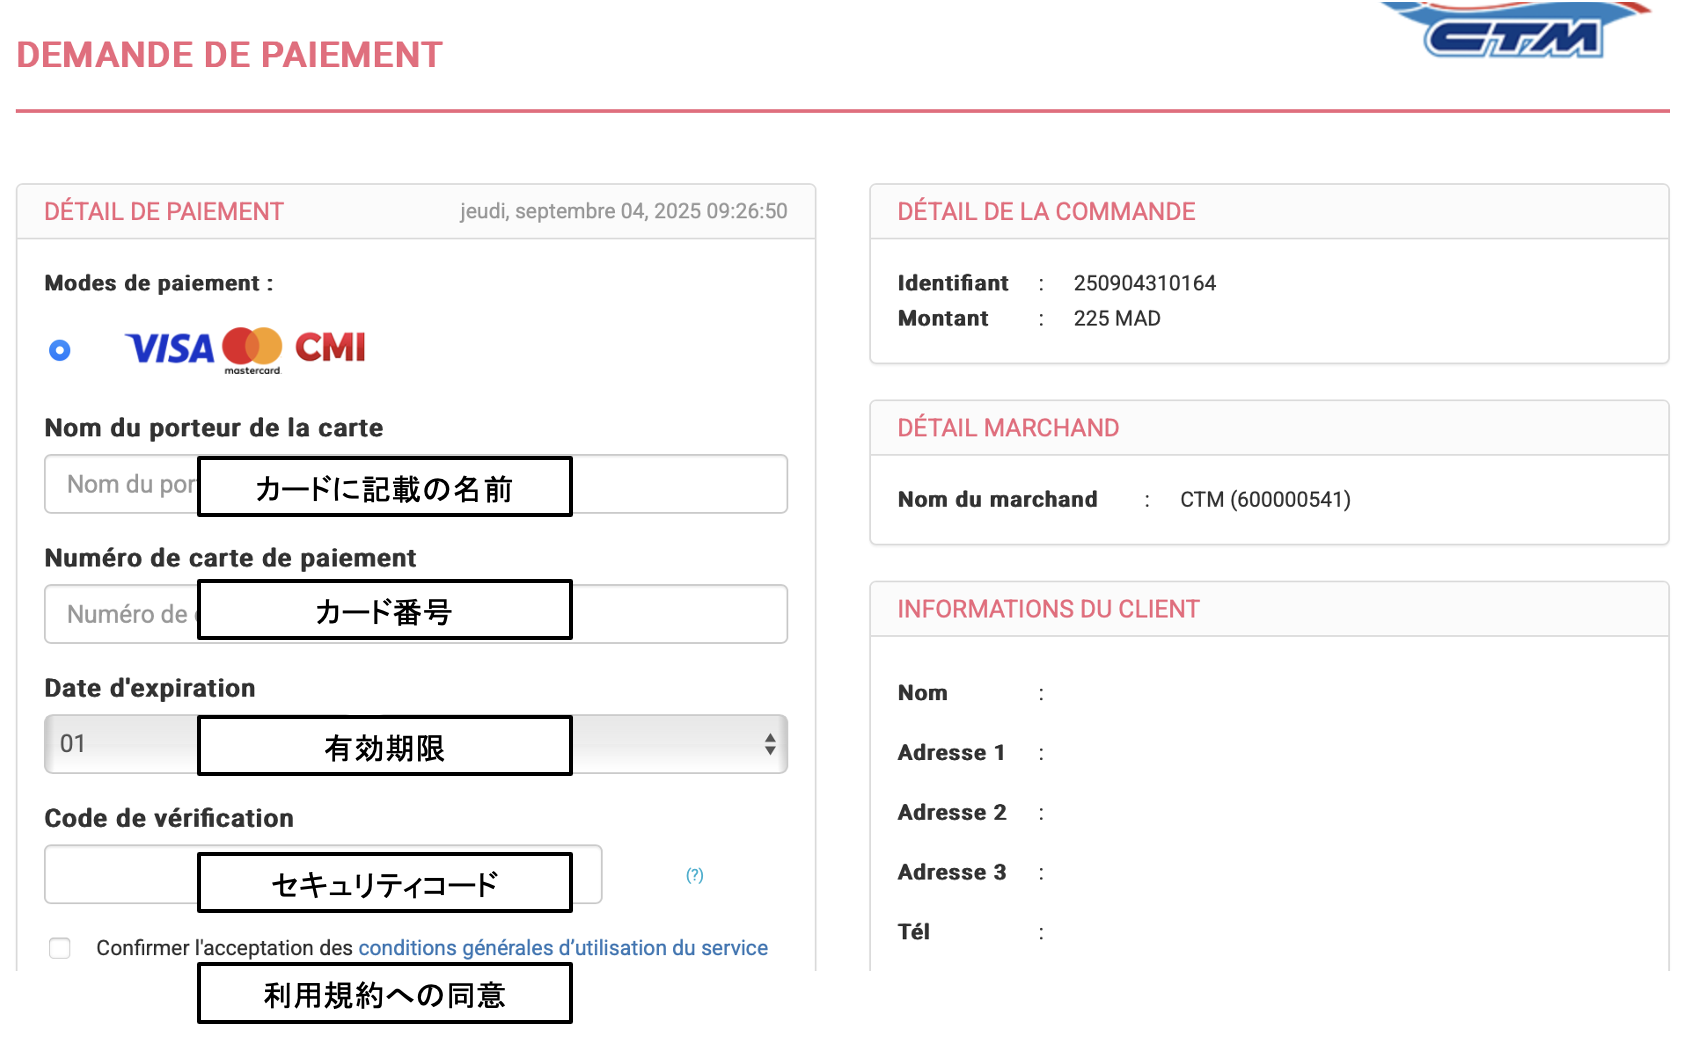The width and height of the screenshot is (1690, 1042).
Task: Open conditions générales d'utilisation du service link
Action: [x=562, y=948]
